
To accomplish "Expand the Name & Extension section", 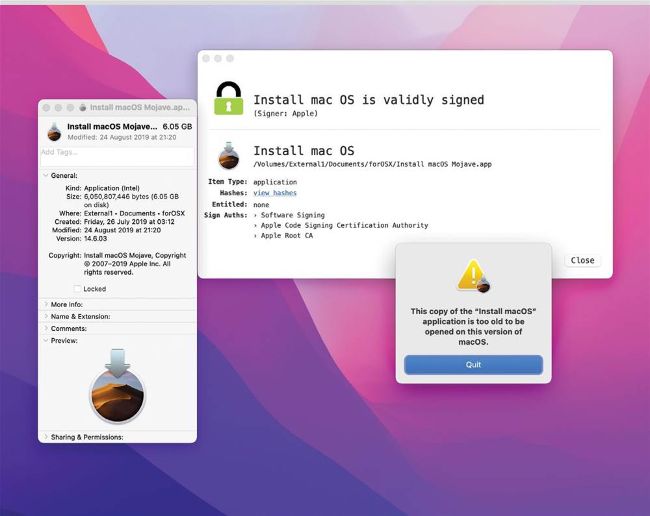I will [45, 316].
